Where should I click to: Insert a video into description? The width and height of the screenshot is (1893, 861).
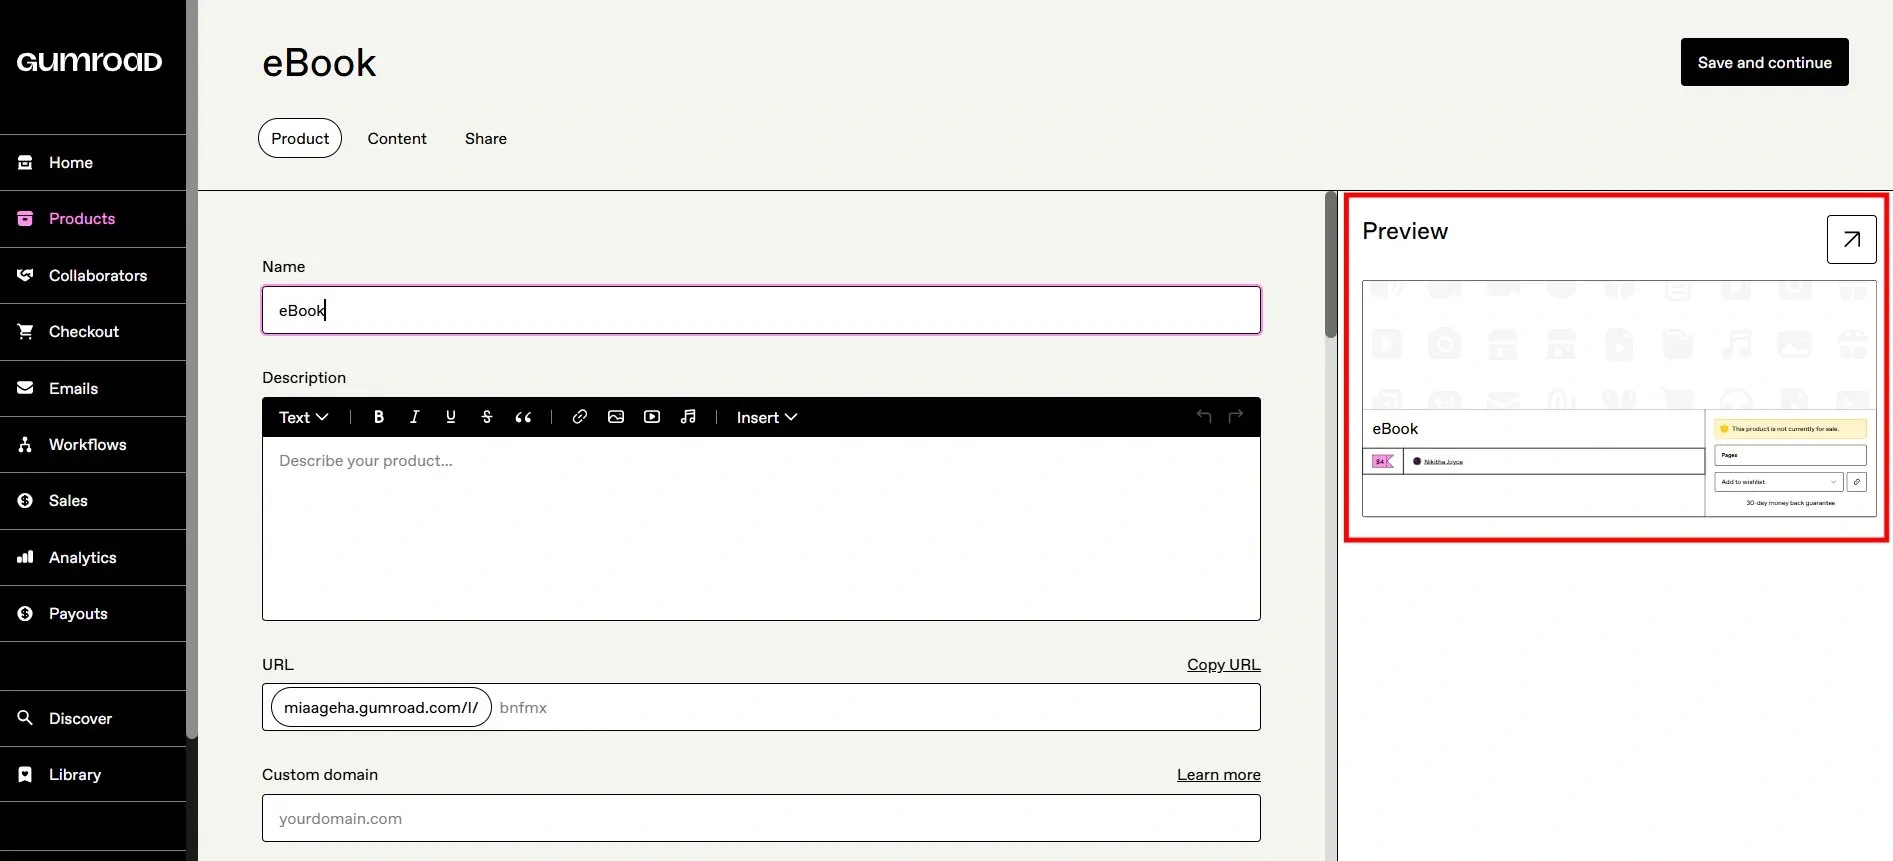(x=652, y=417)
